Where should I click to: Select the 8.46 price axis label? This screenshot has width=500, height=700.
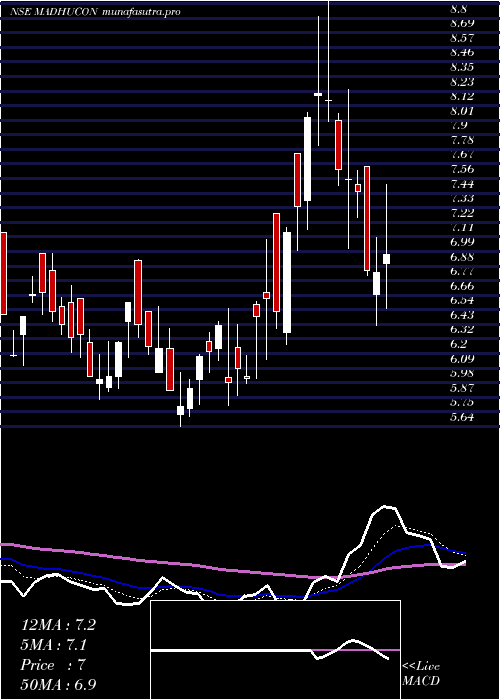click(x=462, y=52)
